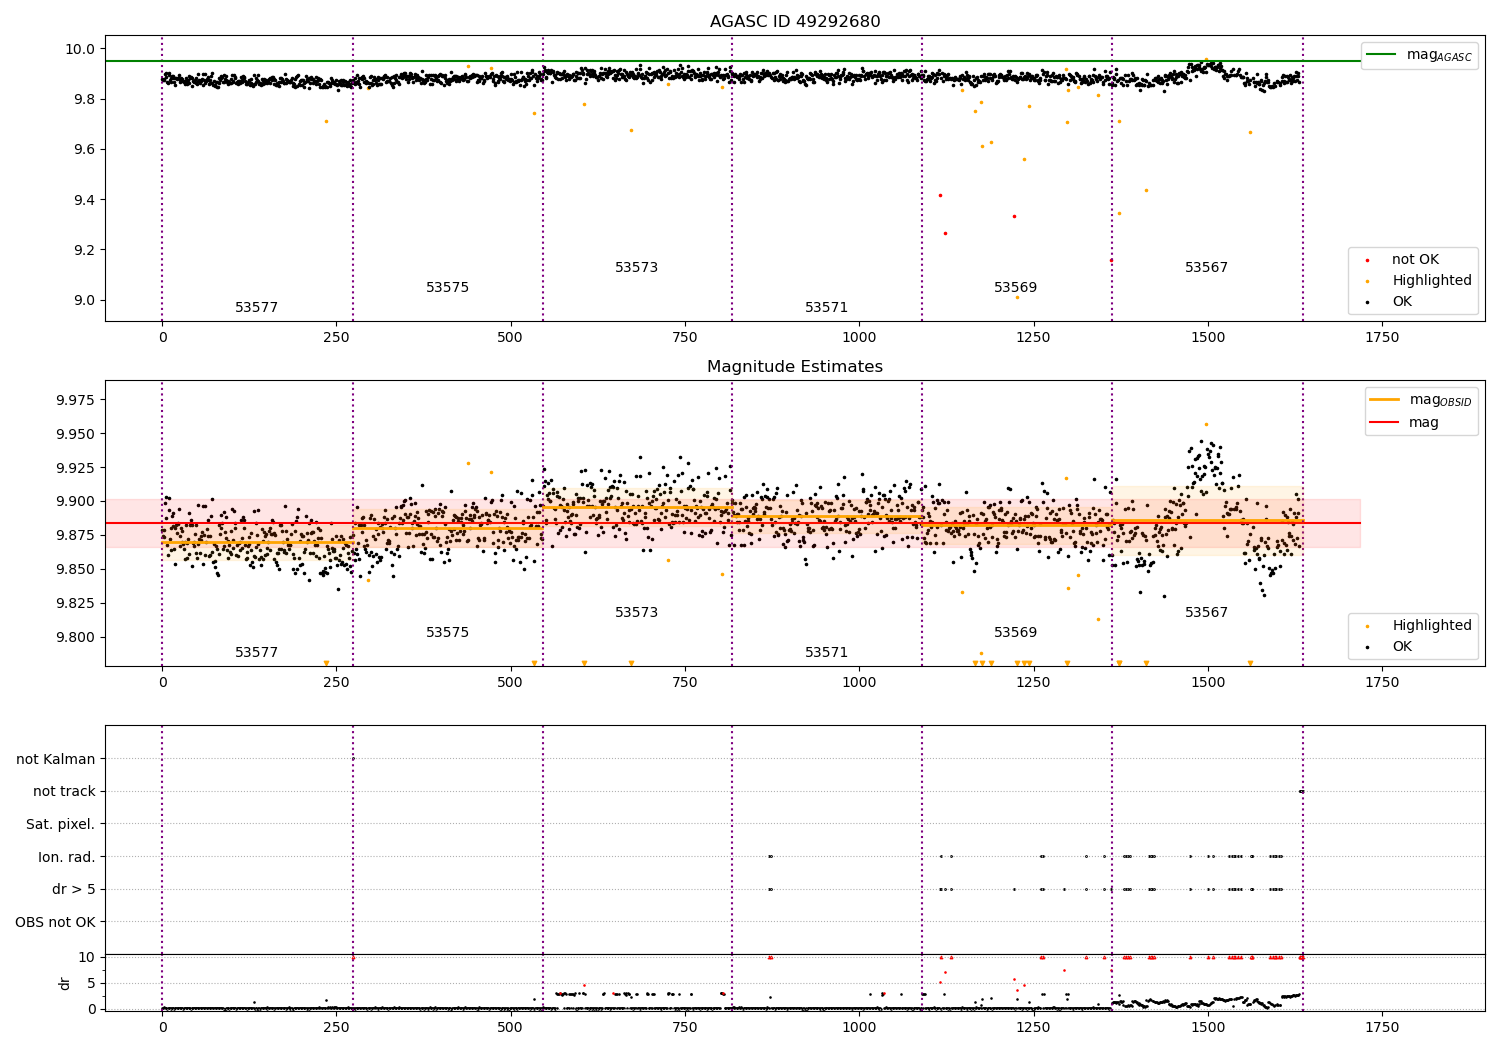Screen dimensions: 1500x1050
Task: Click y-axis tick 9.975 on middle plot
Action: [76, 400]
